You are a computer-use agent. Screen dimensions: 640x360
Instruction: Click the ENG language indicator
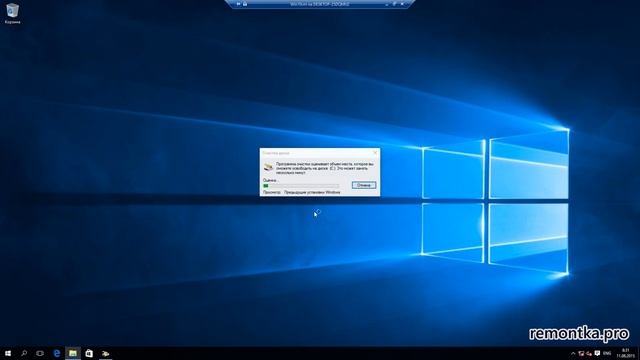(x=607, y=353)
